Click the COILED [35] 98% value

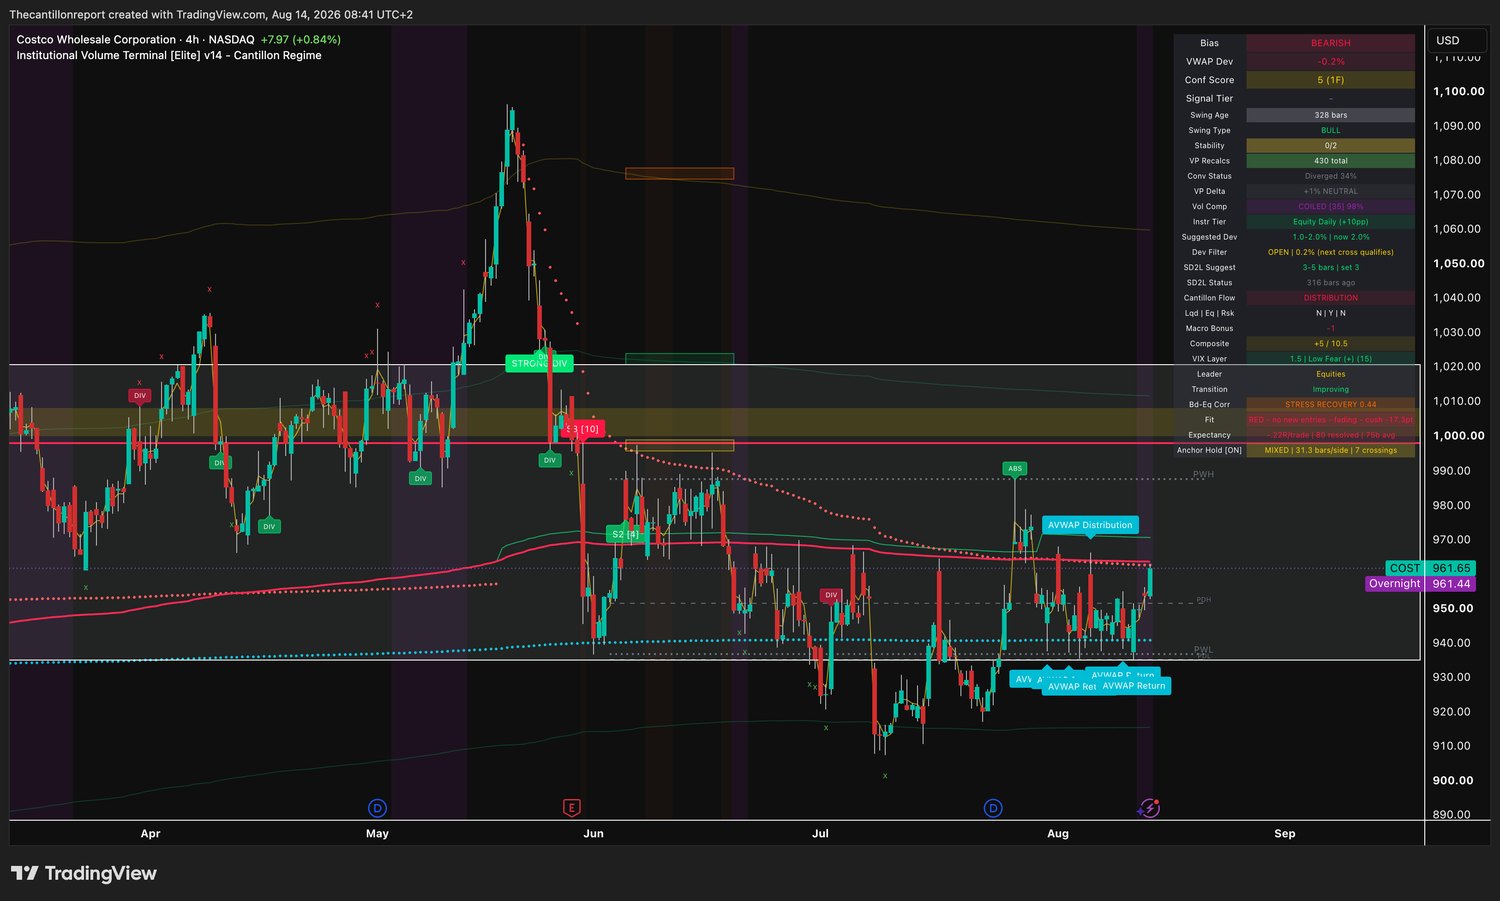pyautogui.click(x=1330, y=207)
